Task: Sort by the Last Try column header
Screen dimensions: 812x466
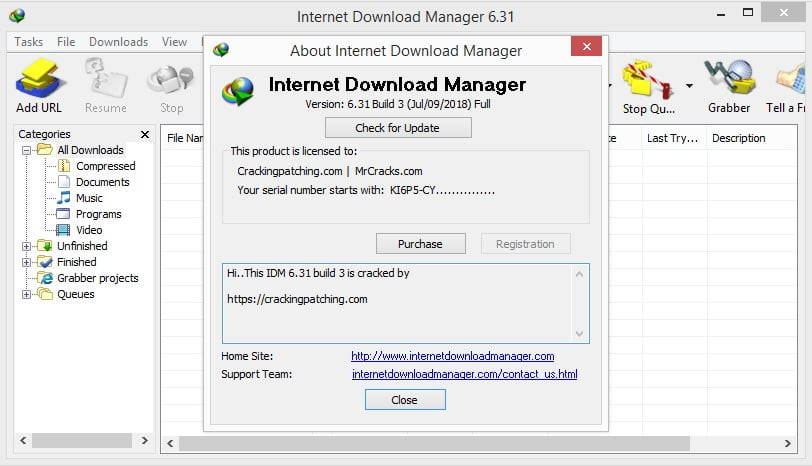Action: 674,138
